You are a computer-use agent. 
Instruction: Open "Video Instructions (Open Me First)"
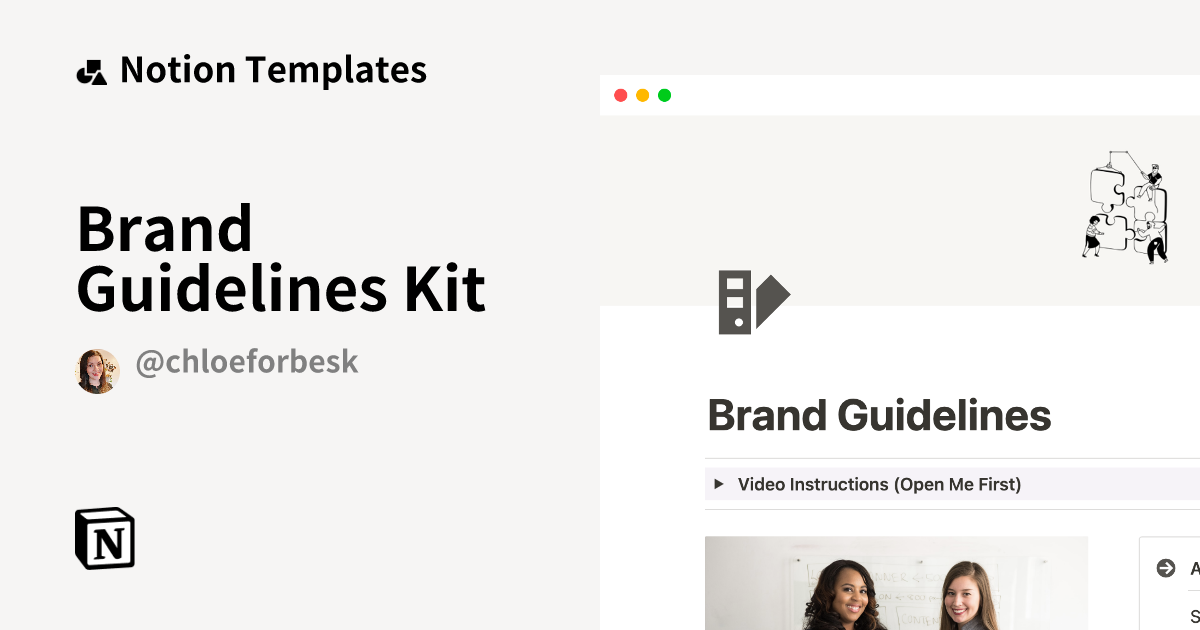[x=878, y=484]
